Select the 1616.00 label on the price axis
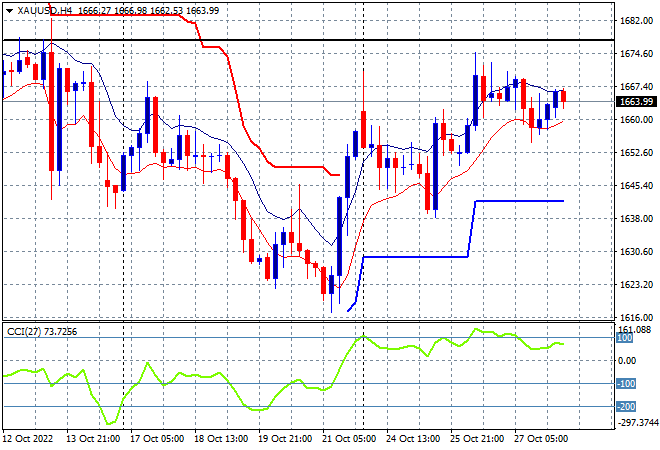 (636, 318)
